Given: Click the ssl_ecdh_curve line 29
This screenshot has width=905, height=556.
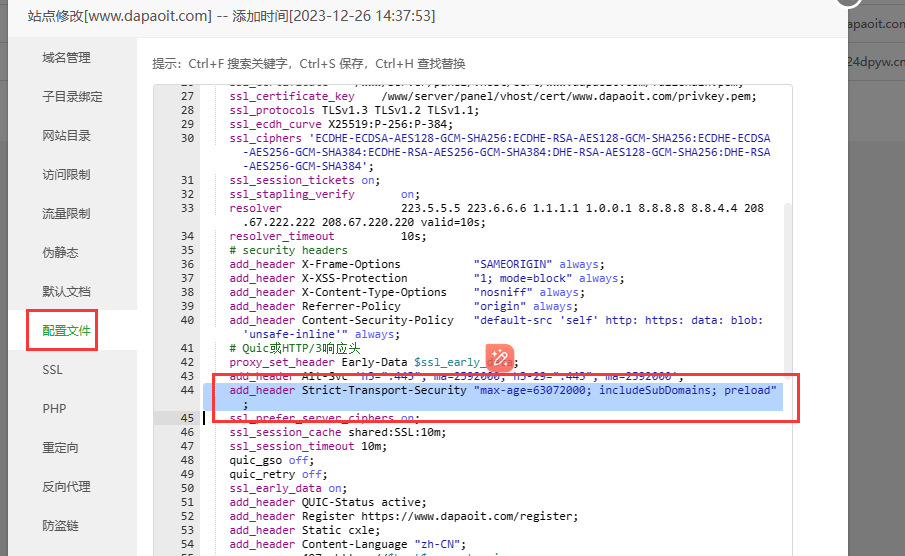Looking at the screenshot, I should (341, 124).
